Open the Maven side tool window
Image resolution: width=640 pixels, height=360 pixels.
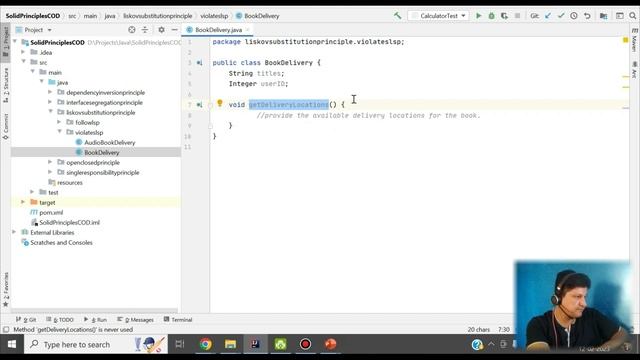coord(634,40)
